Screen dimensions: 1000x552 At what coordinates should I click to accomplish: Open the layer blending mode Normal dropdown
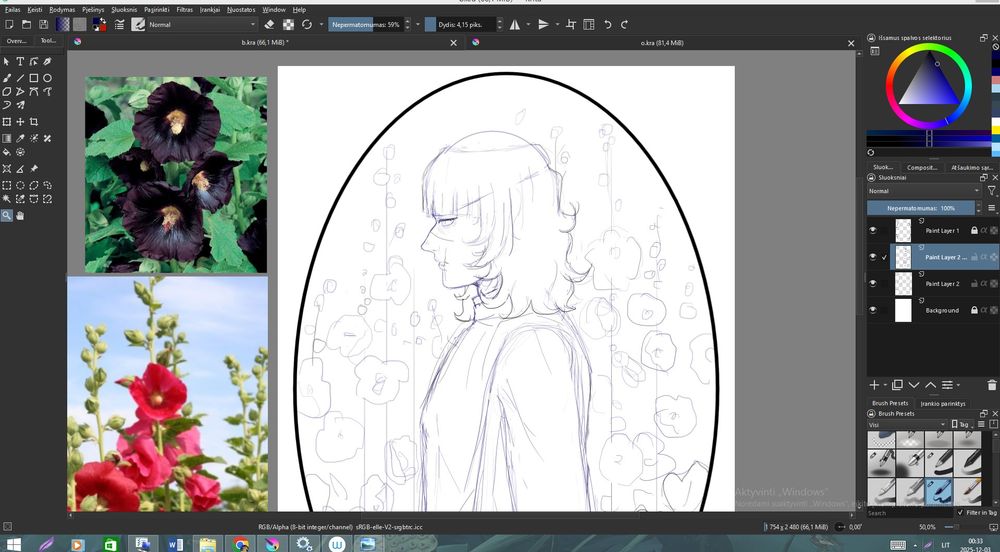923,191
